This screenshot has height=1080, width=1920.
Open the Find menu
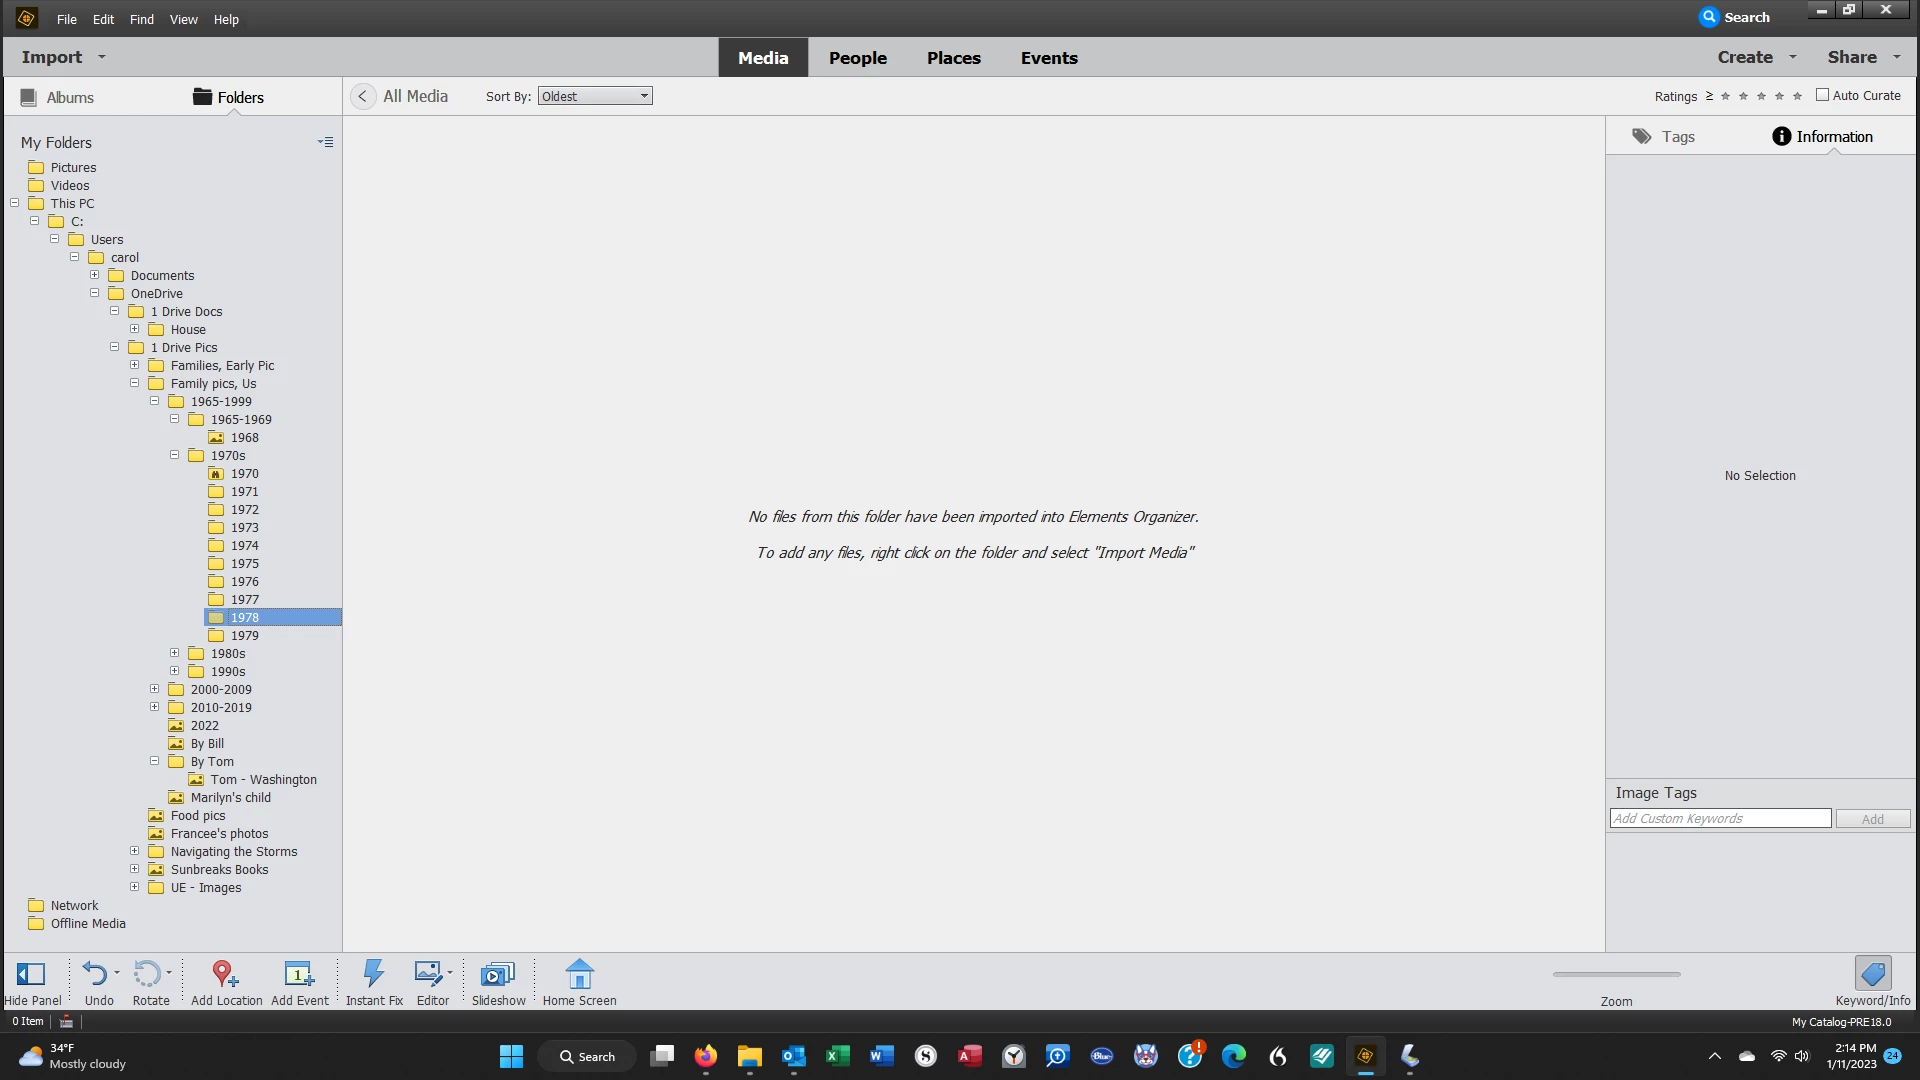tap(141, 19)
